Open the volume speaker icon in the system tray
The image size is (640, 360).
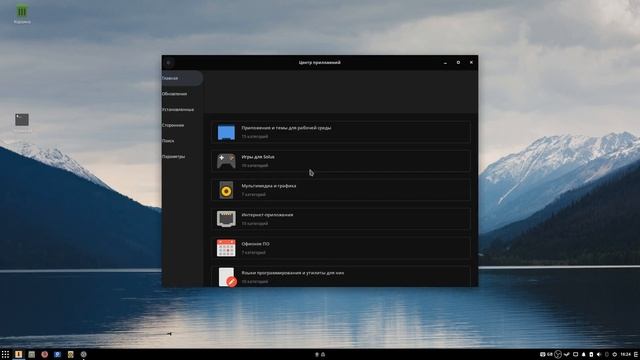coord(599,354)
